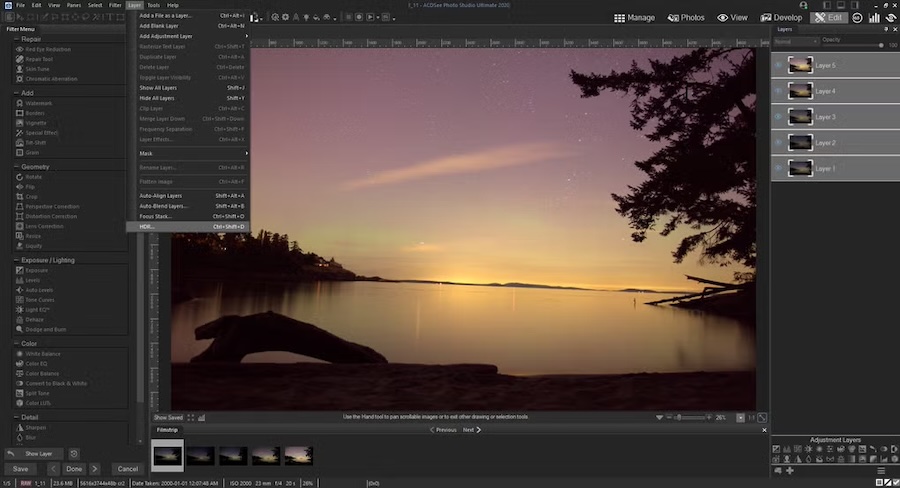Select the Crop tool in Filter Menu
Screen dimensions: 900x488
31,196
